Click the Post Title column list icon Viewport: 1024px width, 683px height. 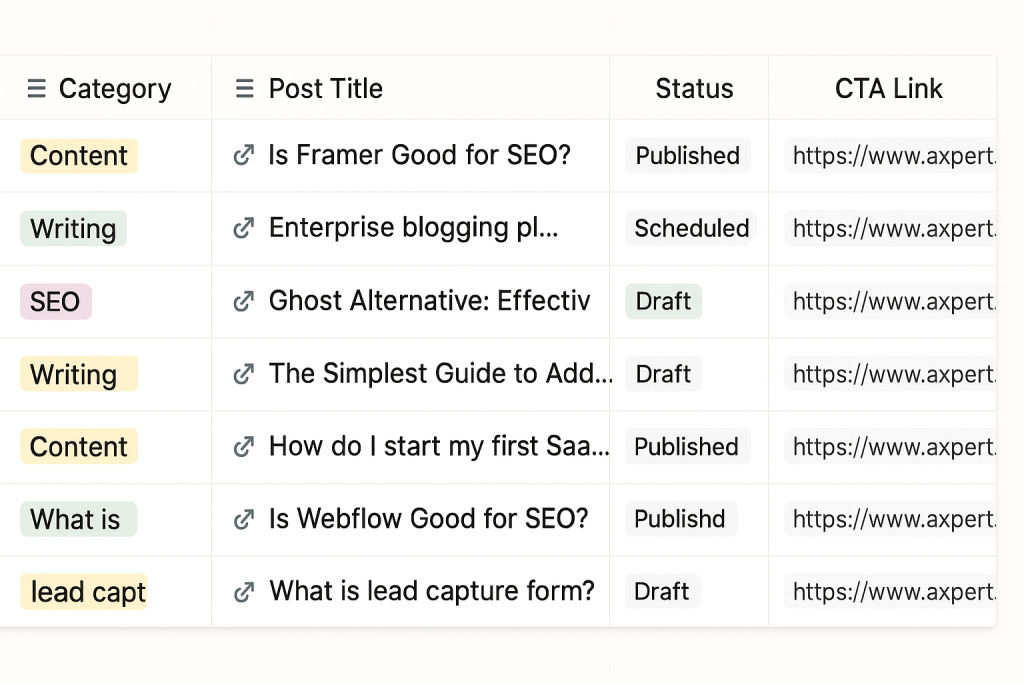(x=244, y=88)
